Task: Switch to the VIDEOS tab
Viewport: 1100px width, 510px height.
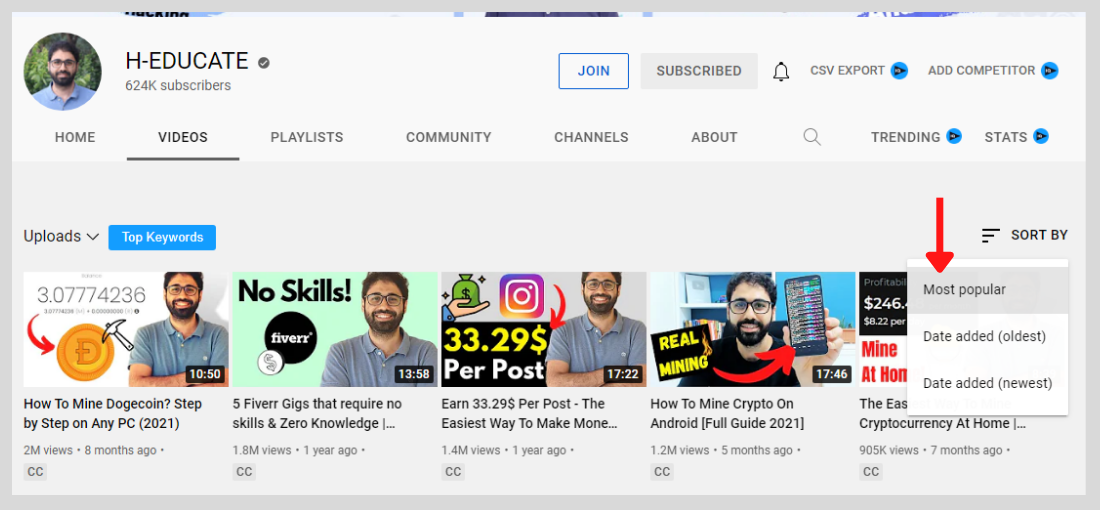Action: click(183, 137)
